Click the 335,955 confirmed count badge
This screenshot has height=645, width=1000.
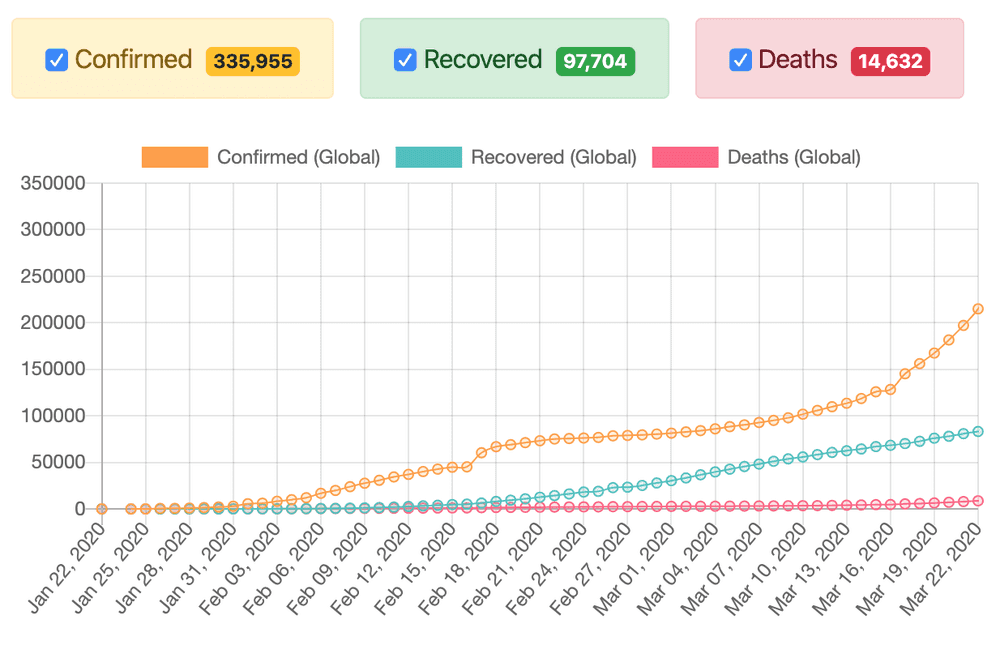(253, 61)
